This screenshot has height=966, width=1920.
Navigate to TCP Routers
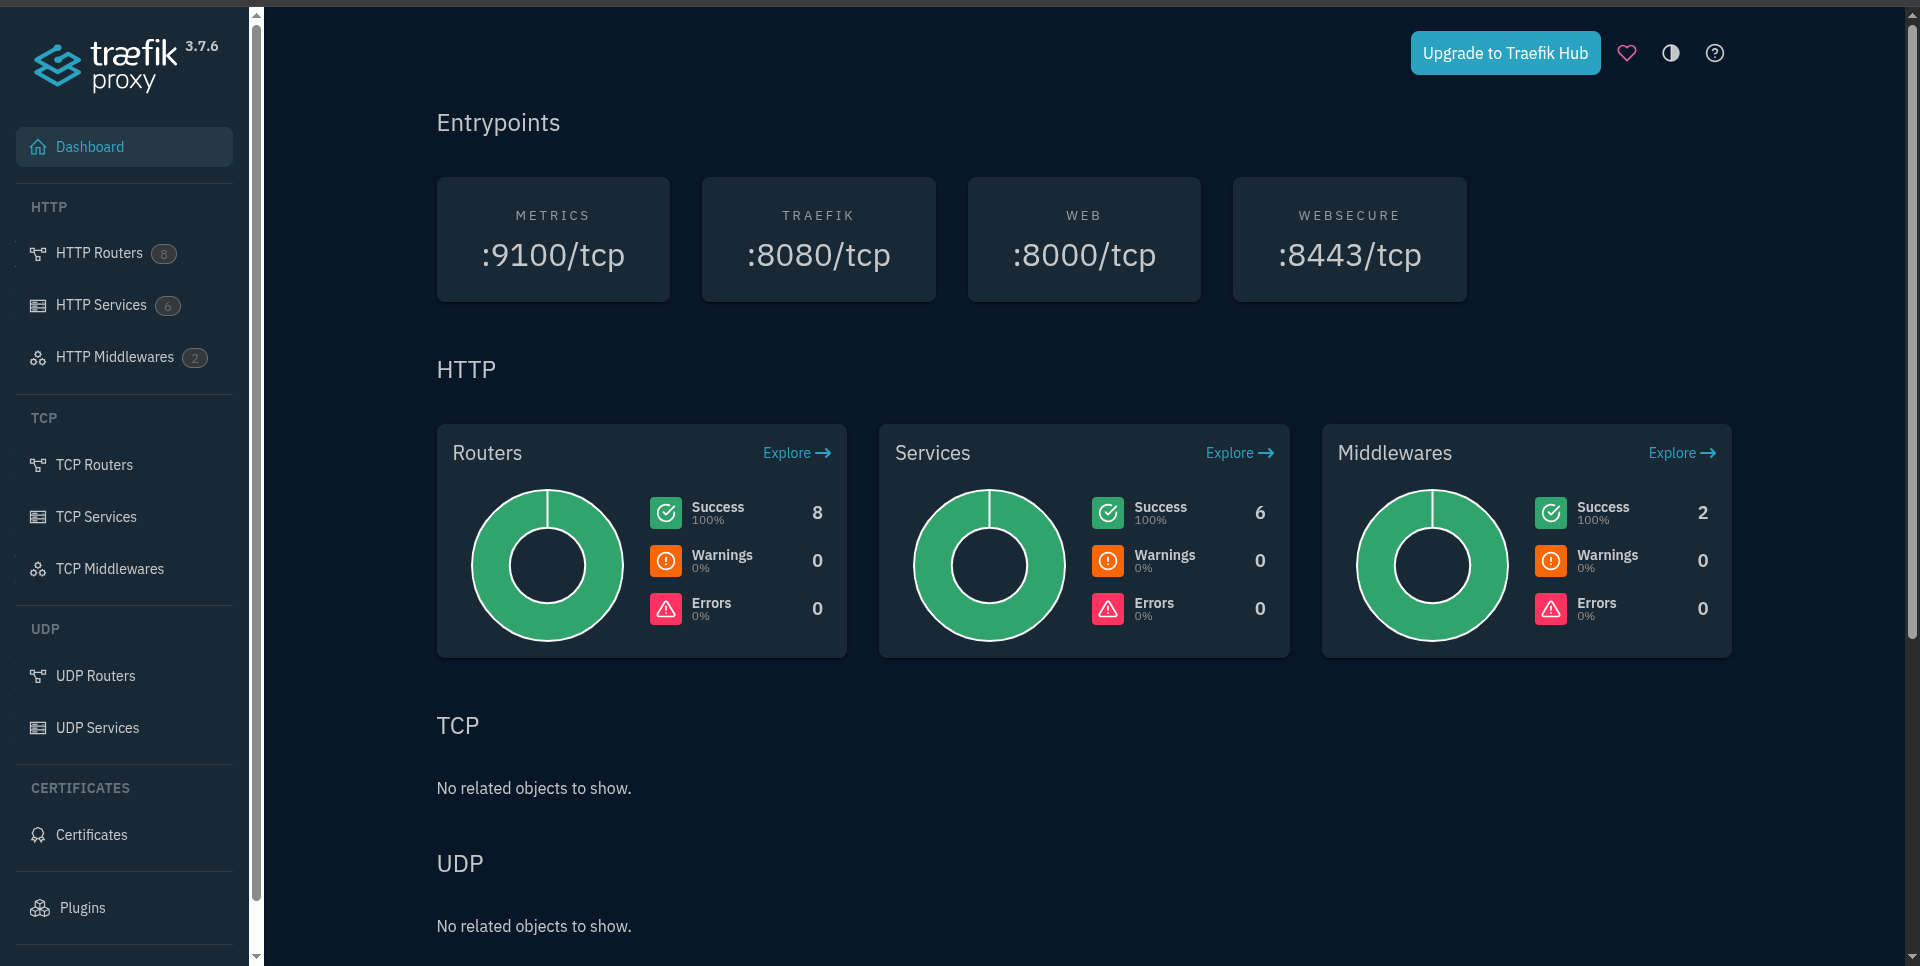(x=124, y=465)
